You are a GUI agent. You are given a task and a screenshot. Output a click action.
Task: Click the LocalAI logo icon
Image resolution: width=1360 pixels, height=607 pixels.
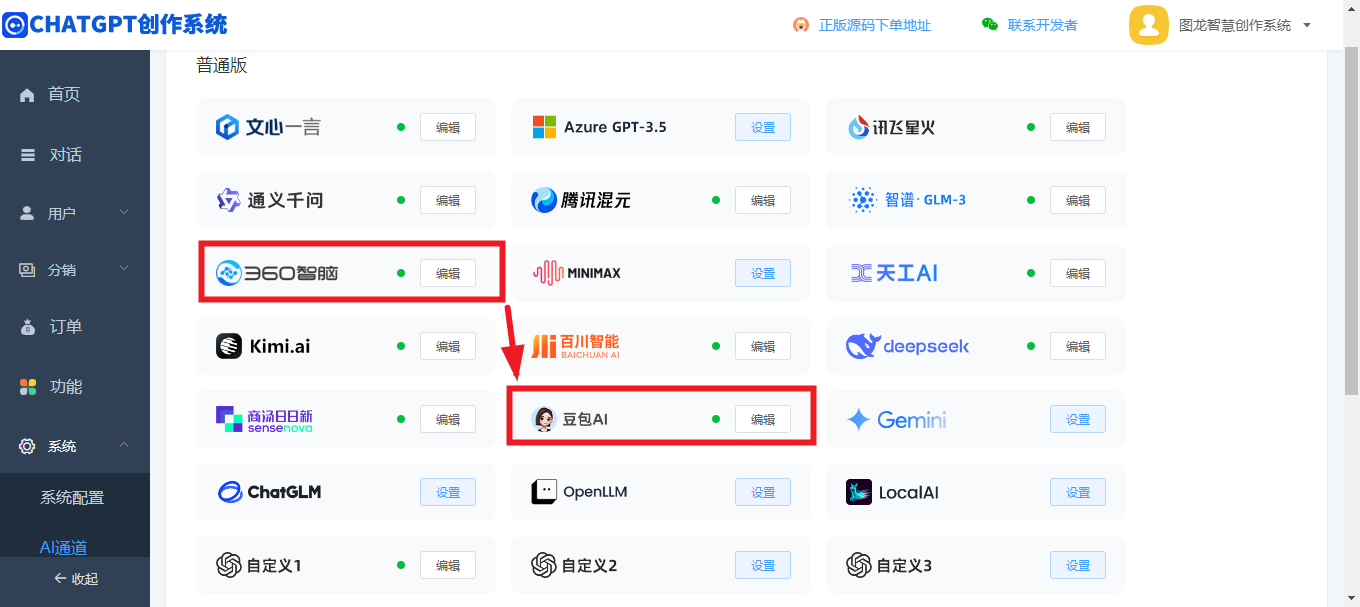[x=859, y=492]
